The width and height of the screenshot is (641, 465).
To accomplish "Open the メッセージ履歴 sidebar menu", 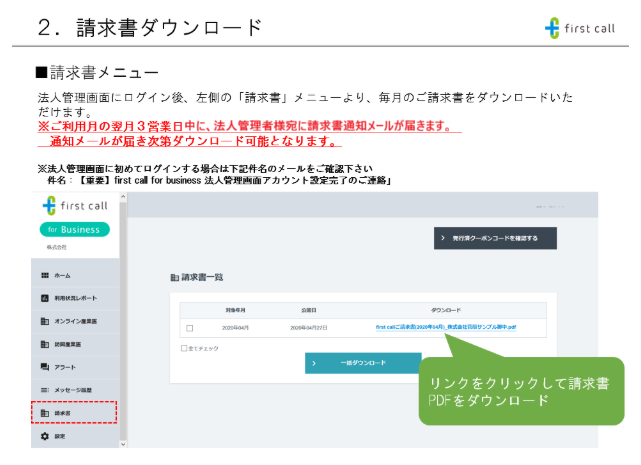I will [75, 390].
